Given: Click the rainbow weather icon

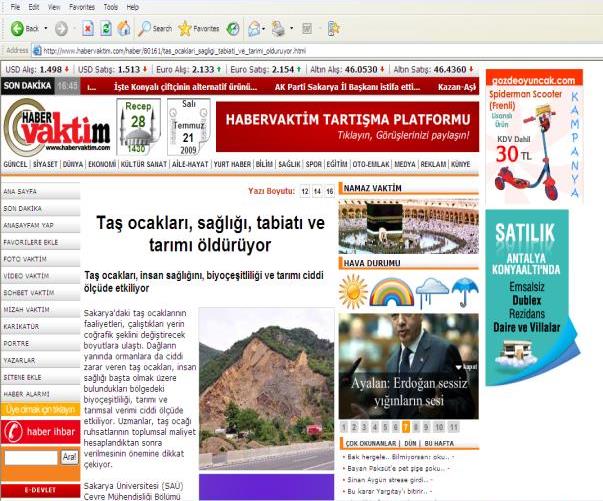Looking at the screenshot, I should point(391,292).
